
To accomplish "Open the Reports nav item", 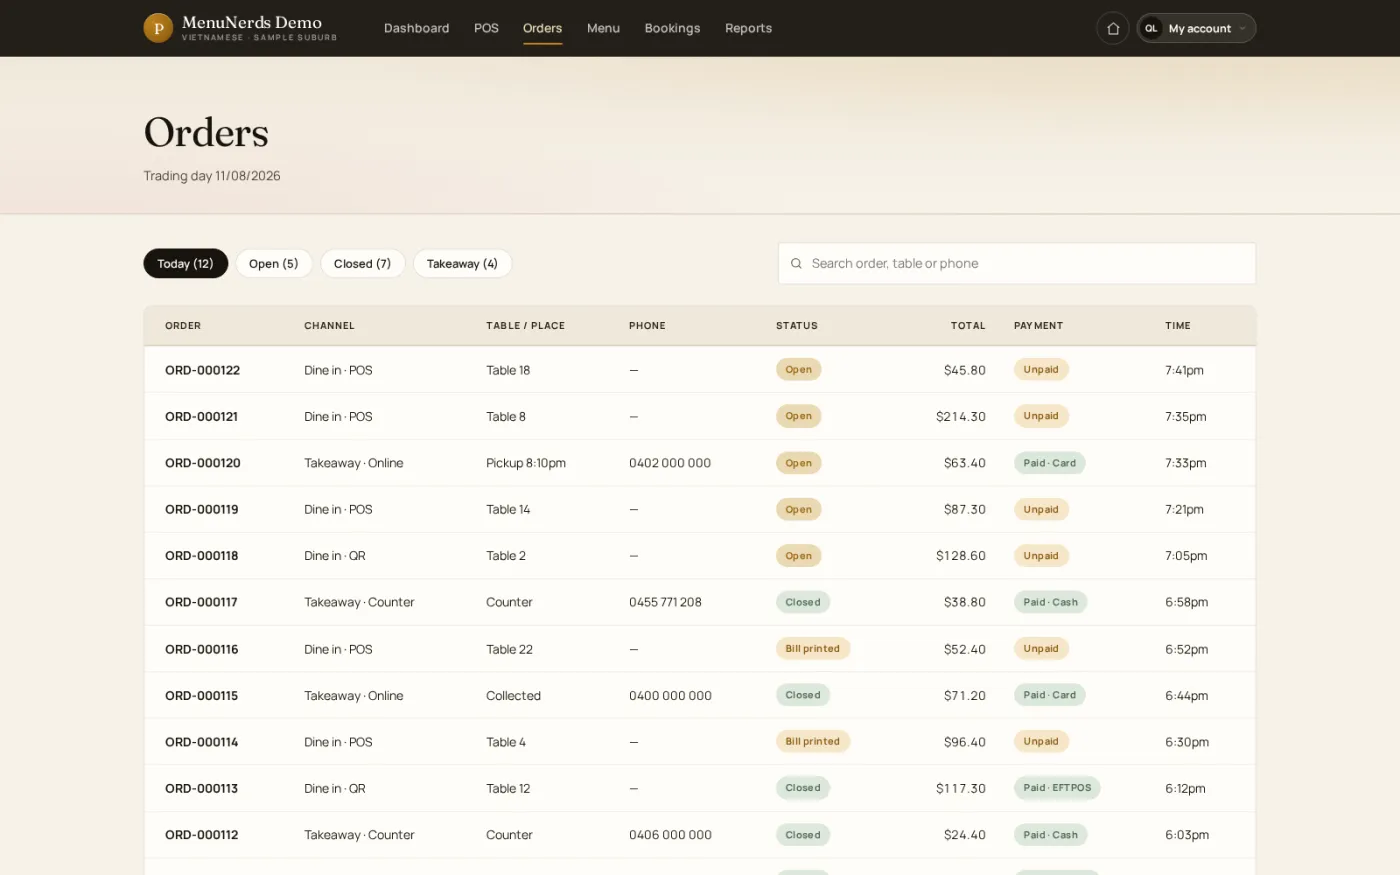I will [x=748, y=28].
